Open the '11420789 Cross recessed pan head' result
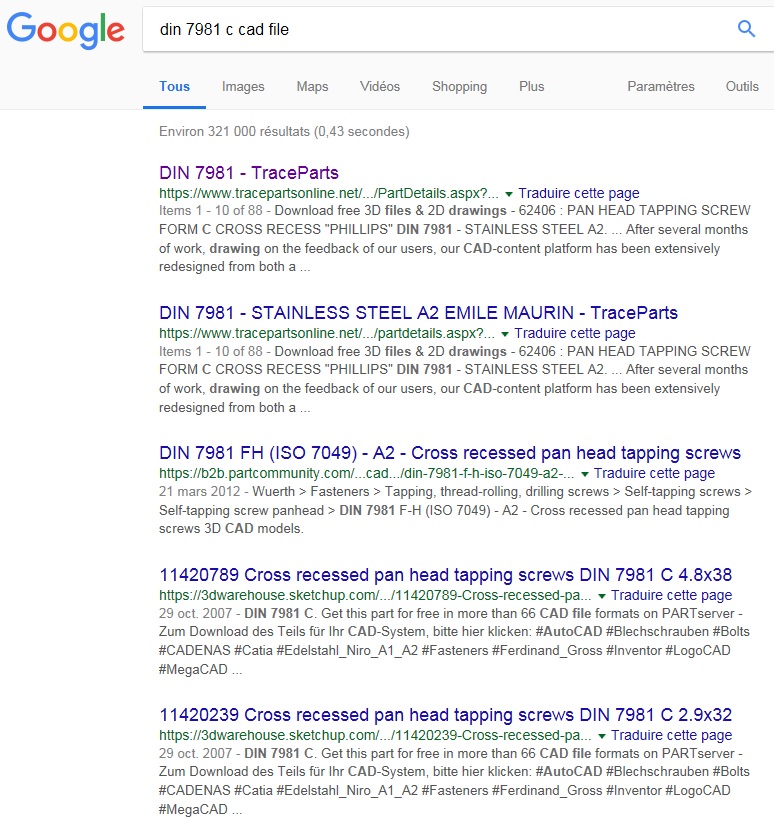 [445, 575]
